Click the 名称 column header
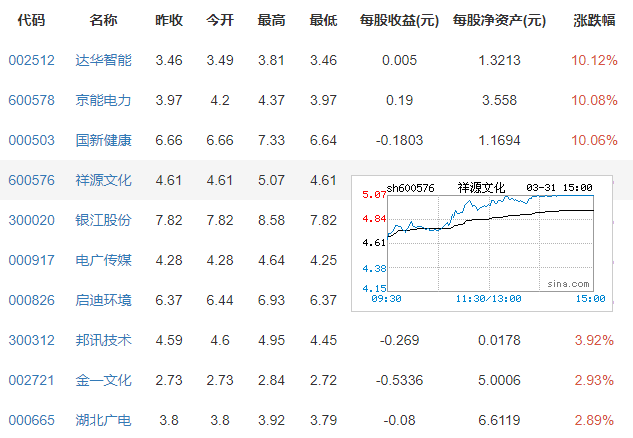The height and width of the screenshot is (438, 633). (x=103, y=20)
